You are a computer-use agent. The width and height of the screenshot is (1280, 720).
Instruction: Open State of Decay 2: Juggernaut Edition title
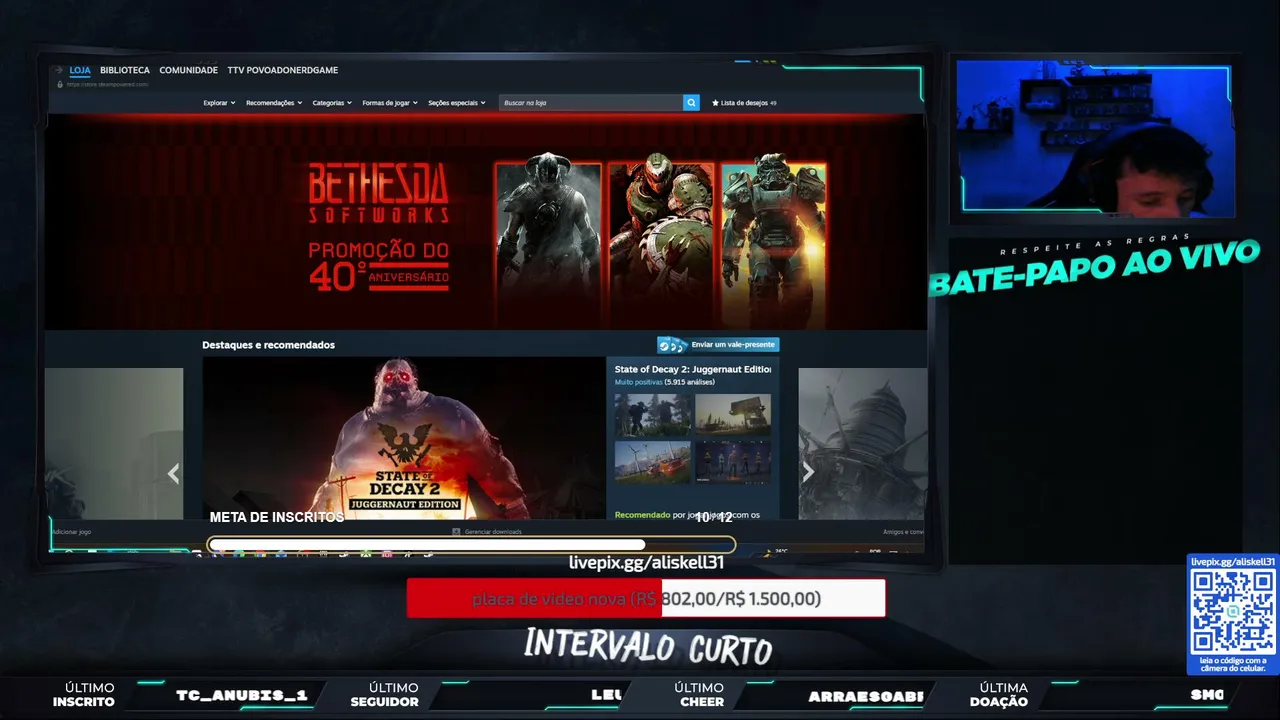(x=693, y=369)
